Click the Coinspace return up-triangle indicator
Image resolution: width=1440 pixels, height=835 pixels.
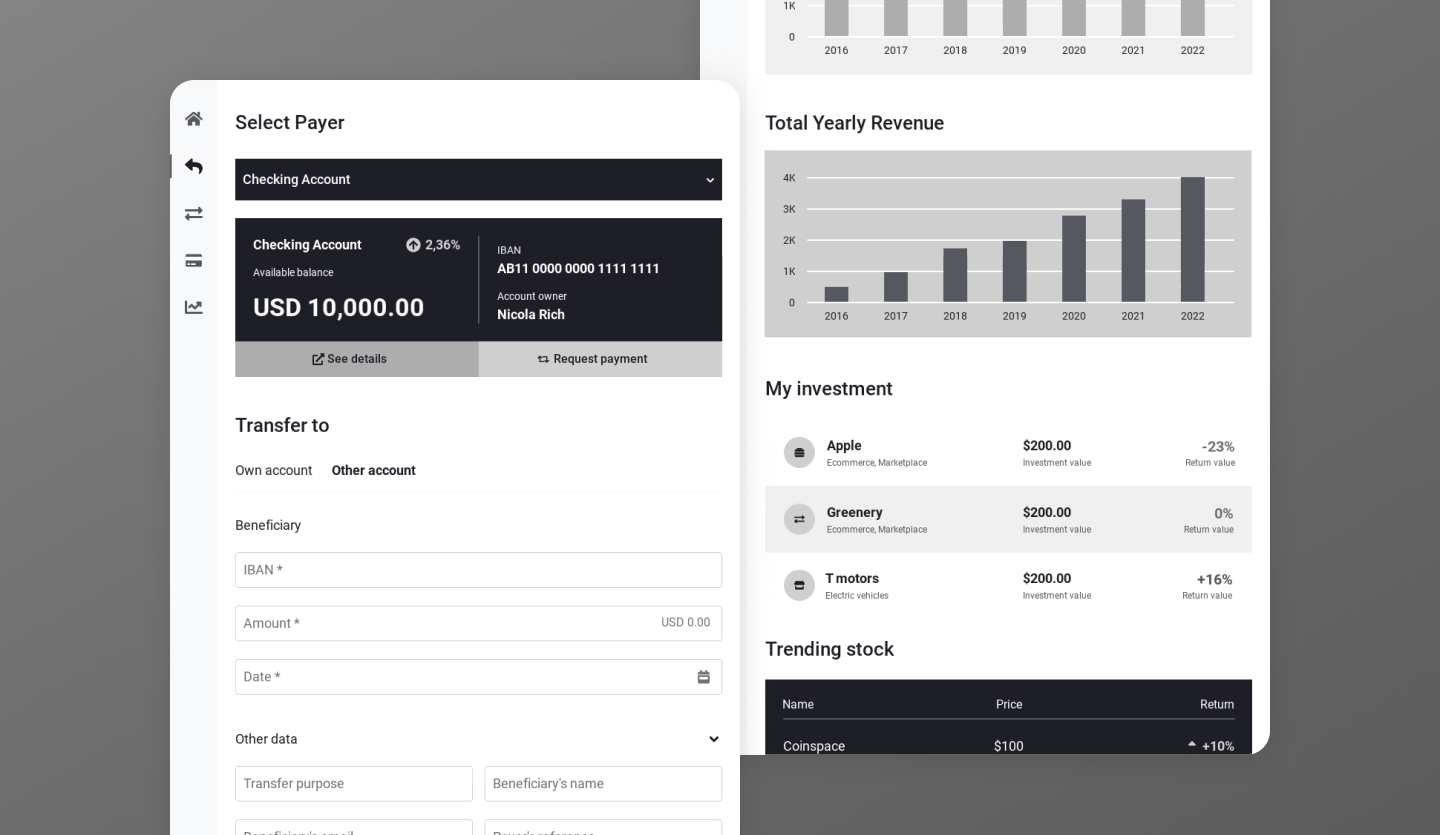pos(1191,744)
